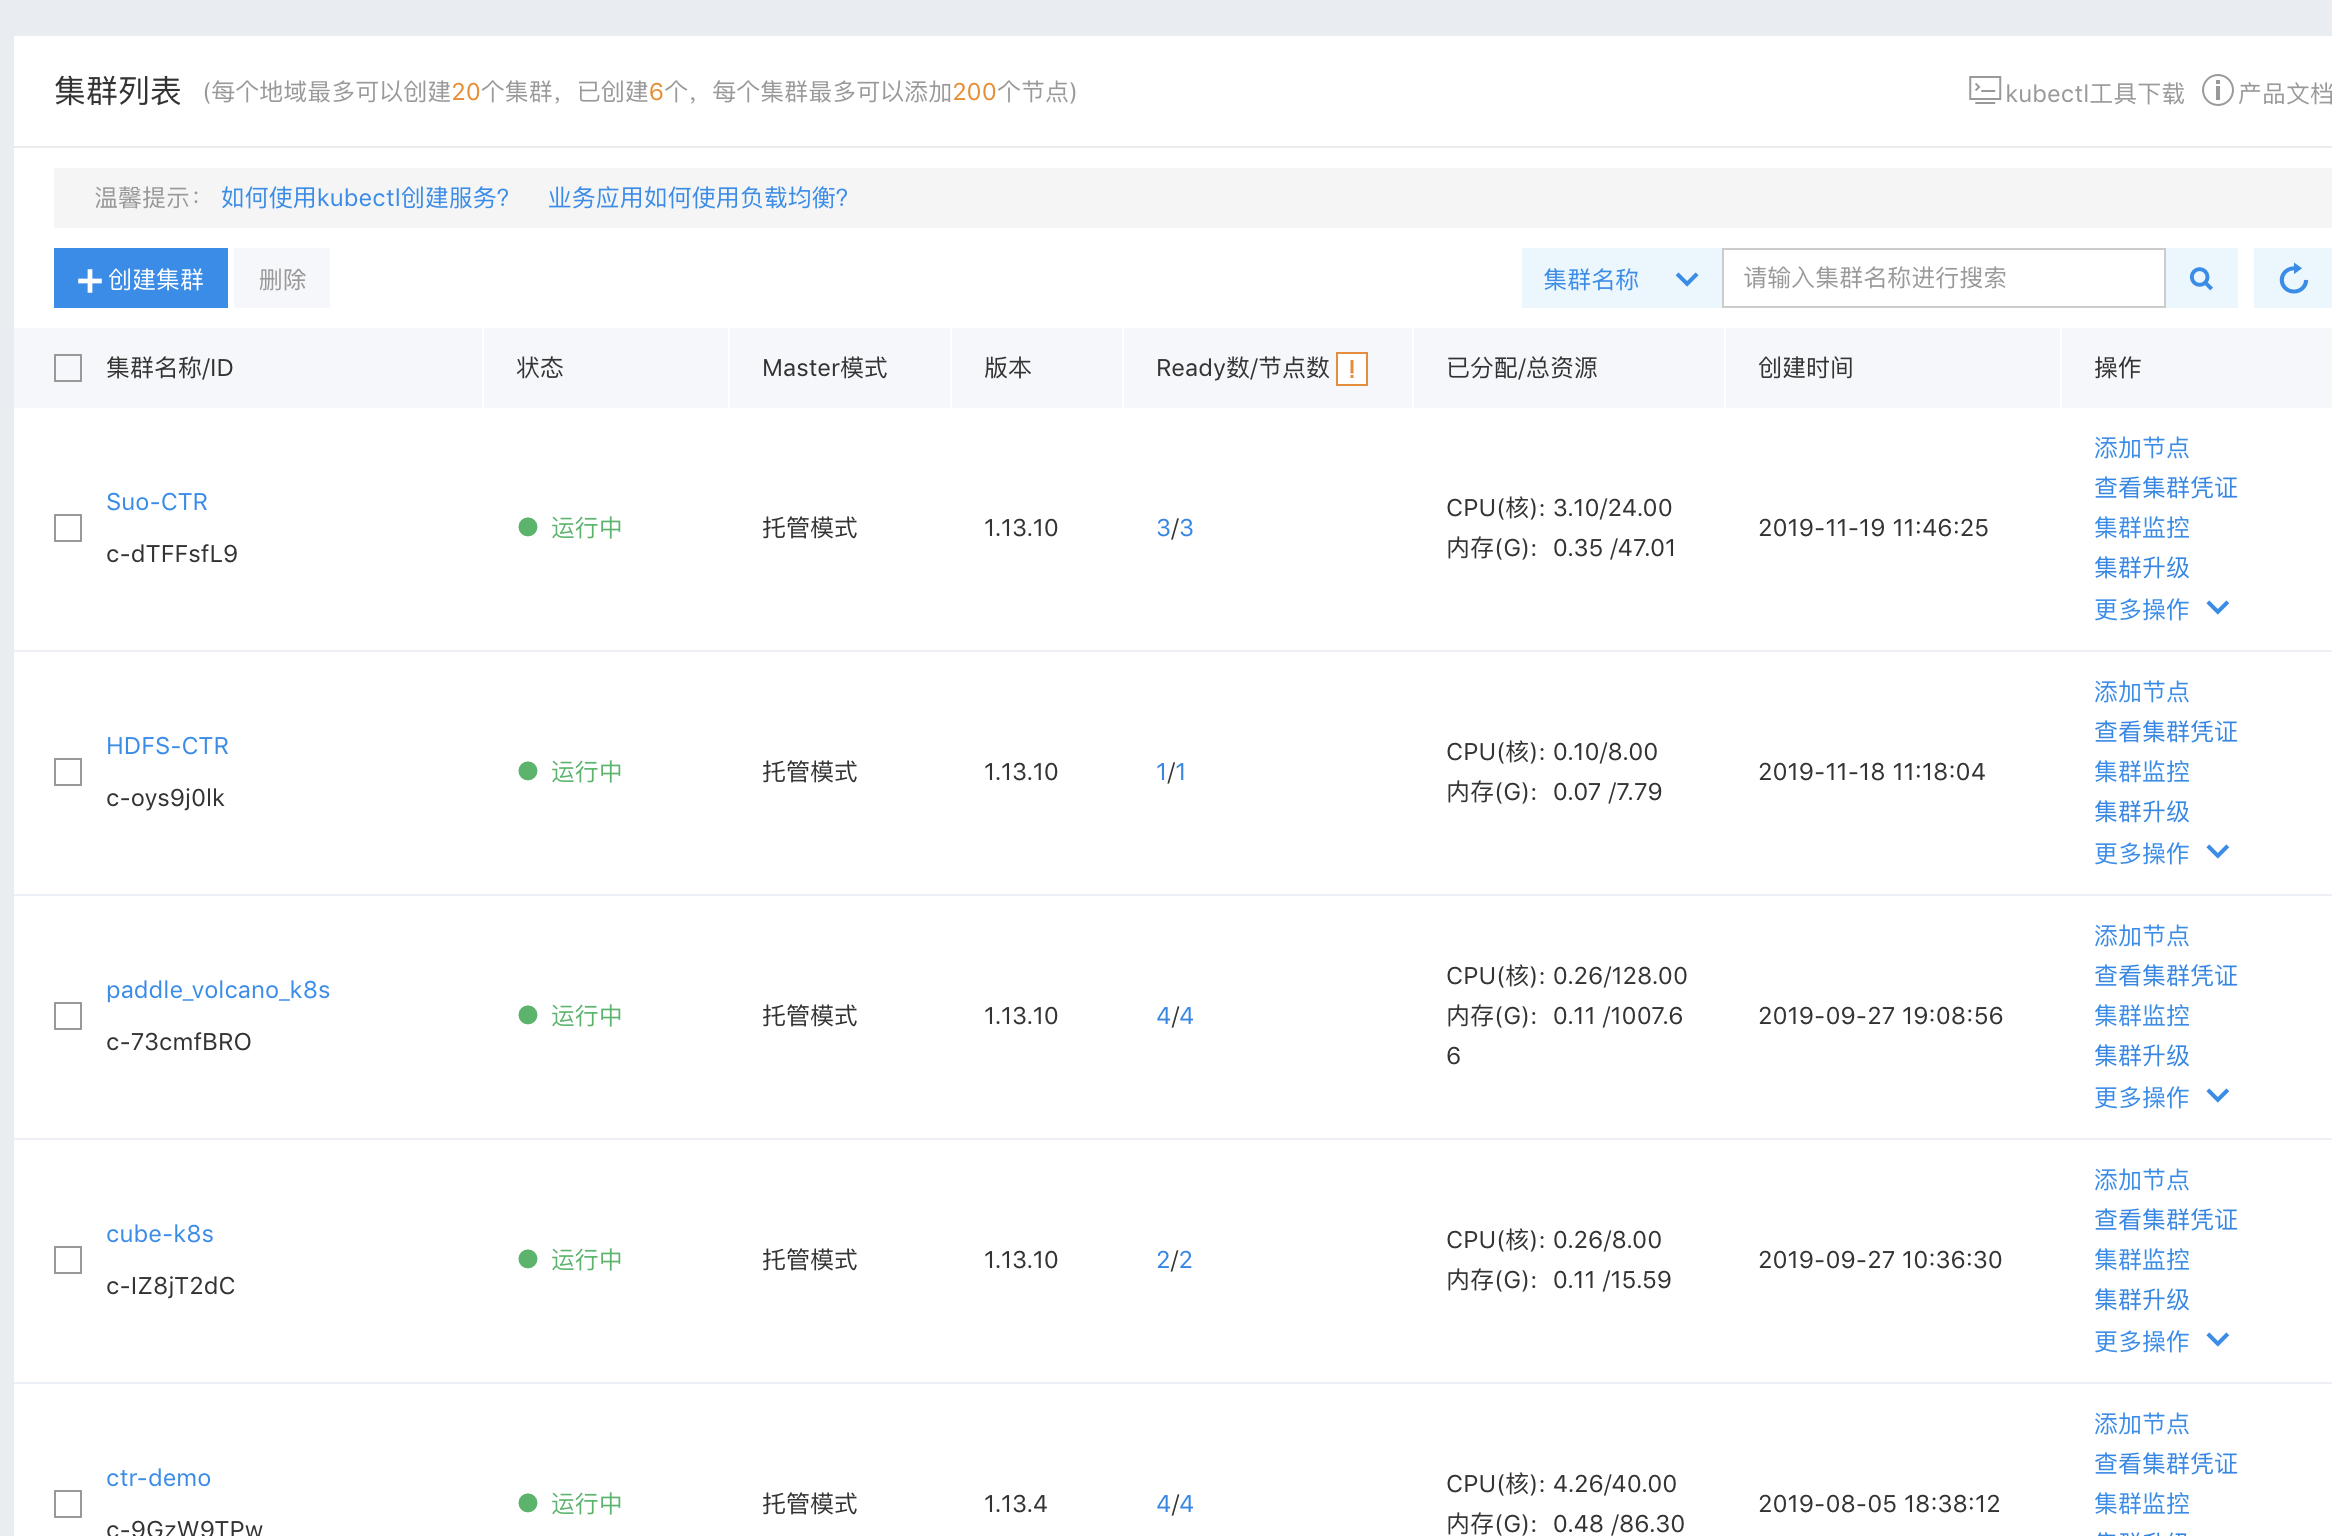Screen dimensions: 2332x1536
Task: Open the 4/4 node count for ctr-demo
Action: point(1175,1503)
